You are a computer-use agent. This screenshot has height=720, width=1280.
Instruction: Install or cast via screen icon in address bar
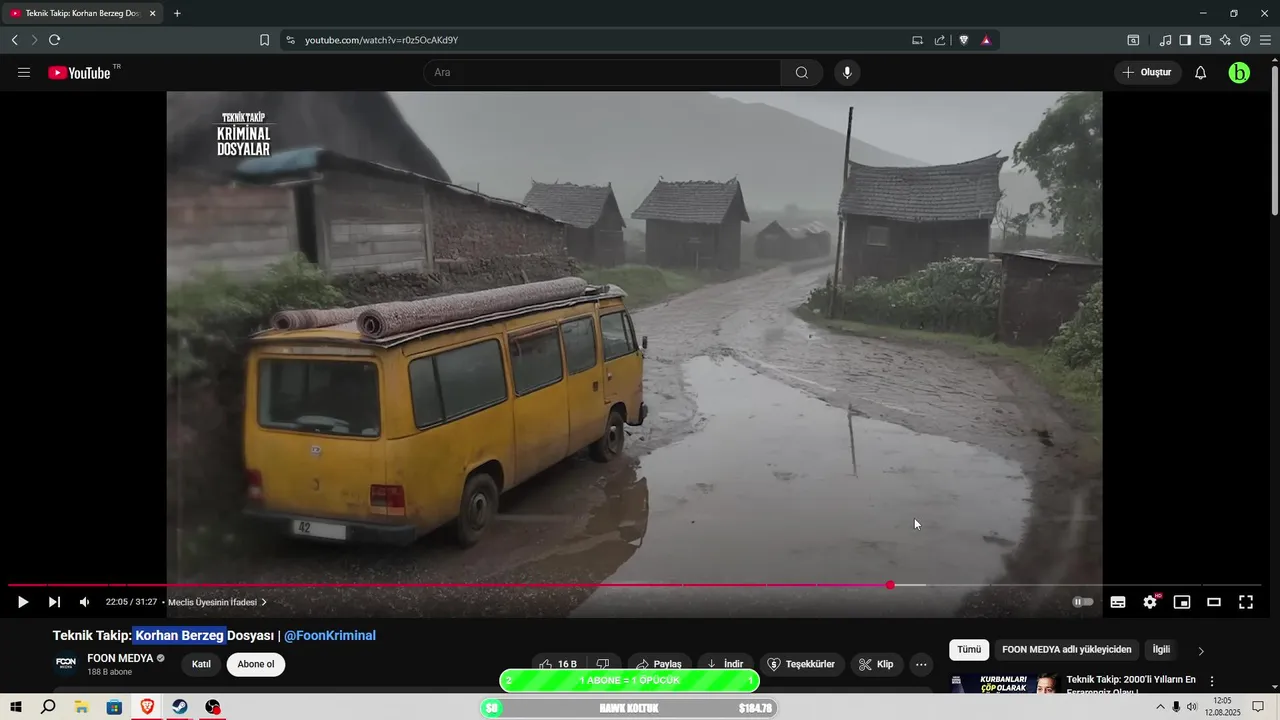[x=917, y=40]
